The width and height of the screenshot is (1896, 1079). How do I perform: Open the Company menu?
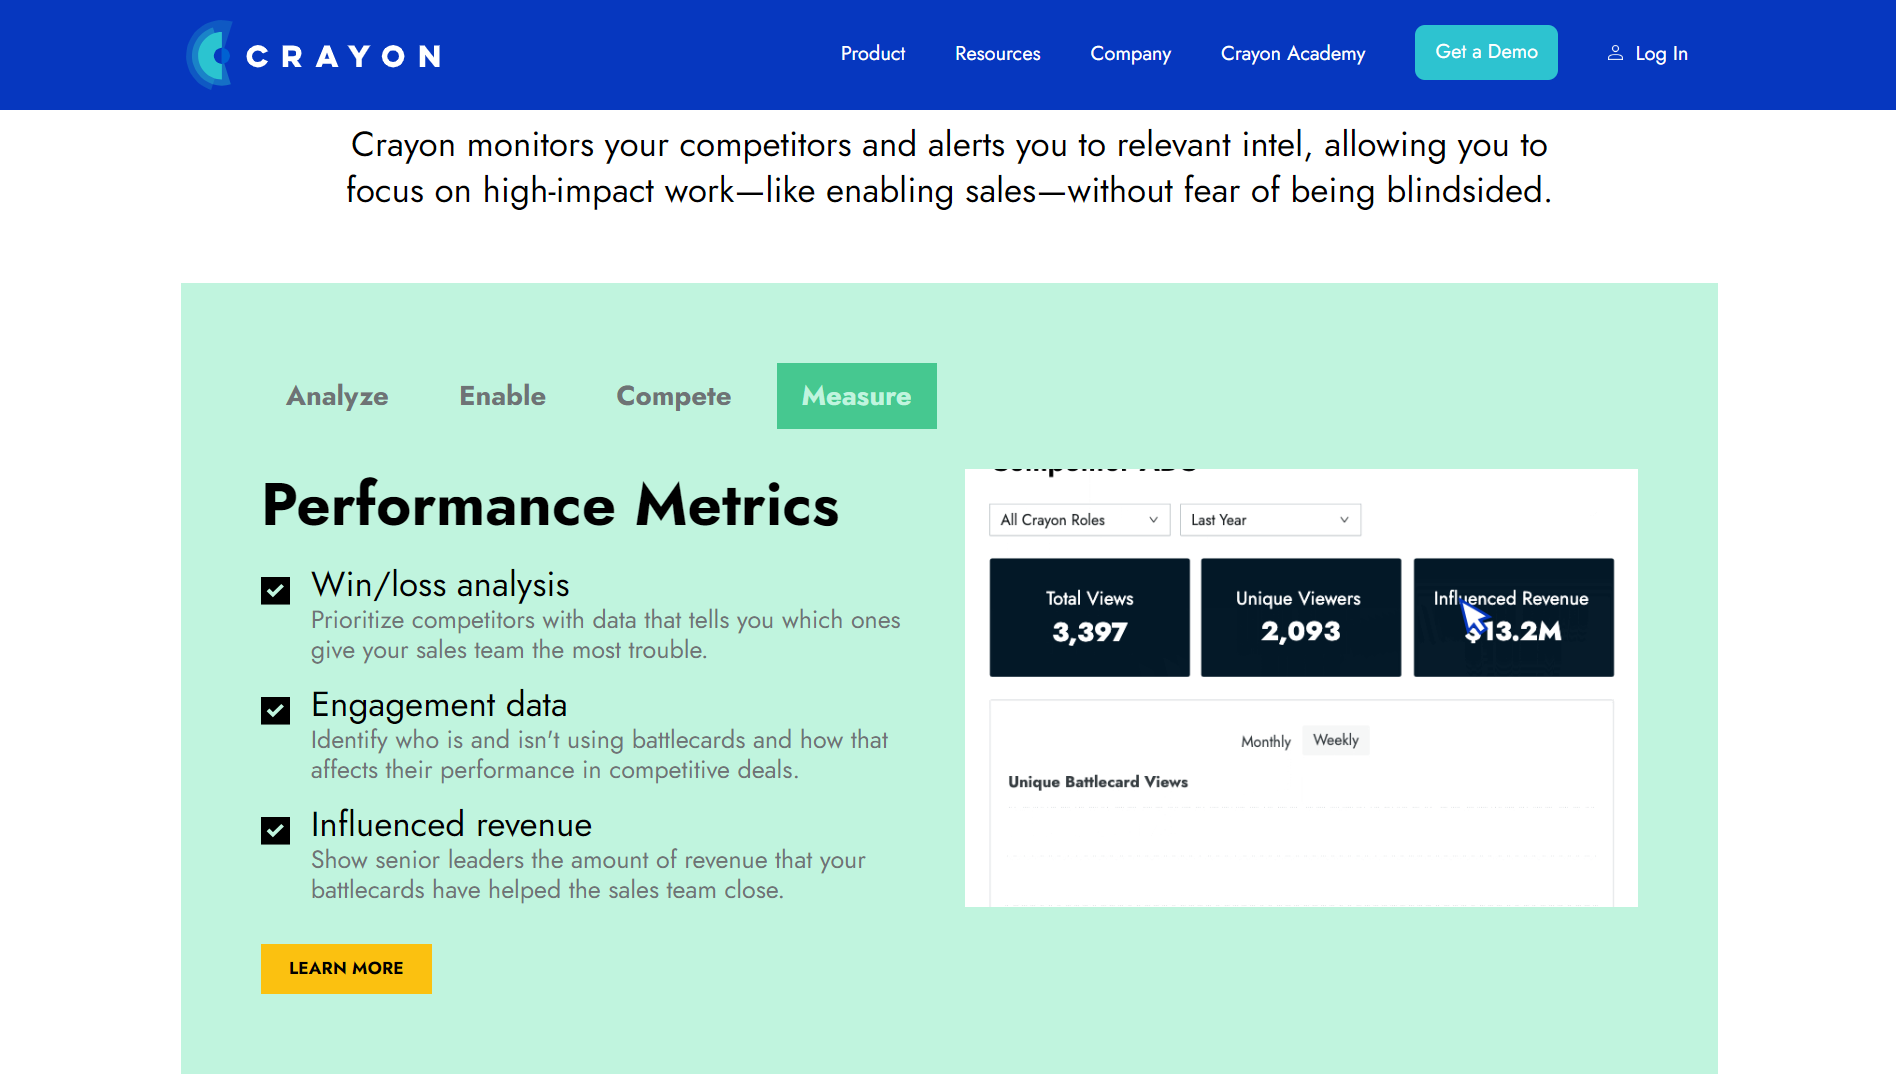(x=1130, y=54)
